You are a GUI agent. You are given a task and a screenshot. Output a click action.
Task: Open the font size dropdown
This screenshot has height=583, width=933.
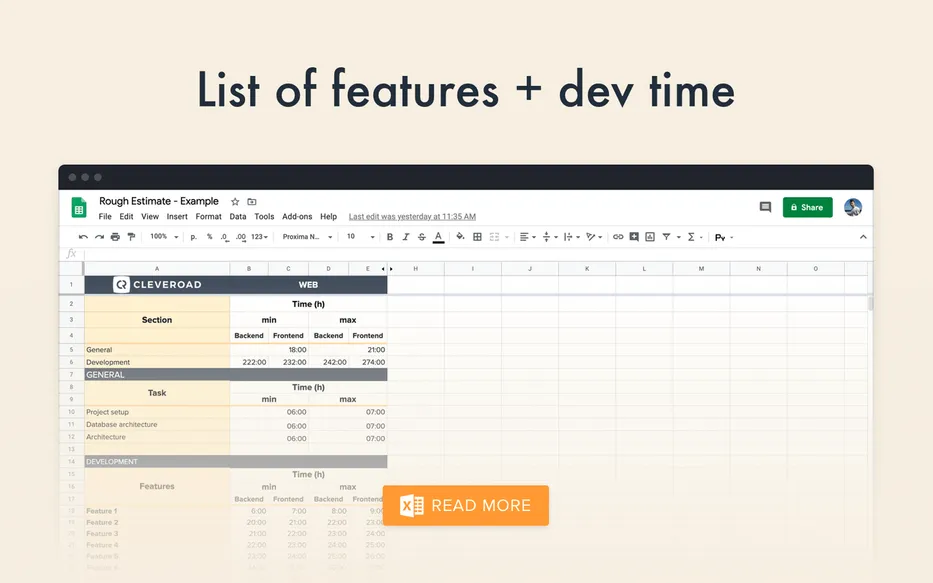[x=358, y=237]
